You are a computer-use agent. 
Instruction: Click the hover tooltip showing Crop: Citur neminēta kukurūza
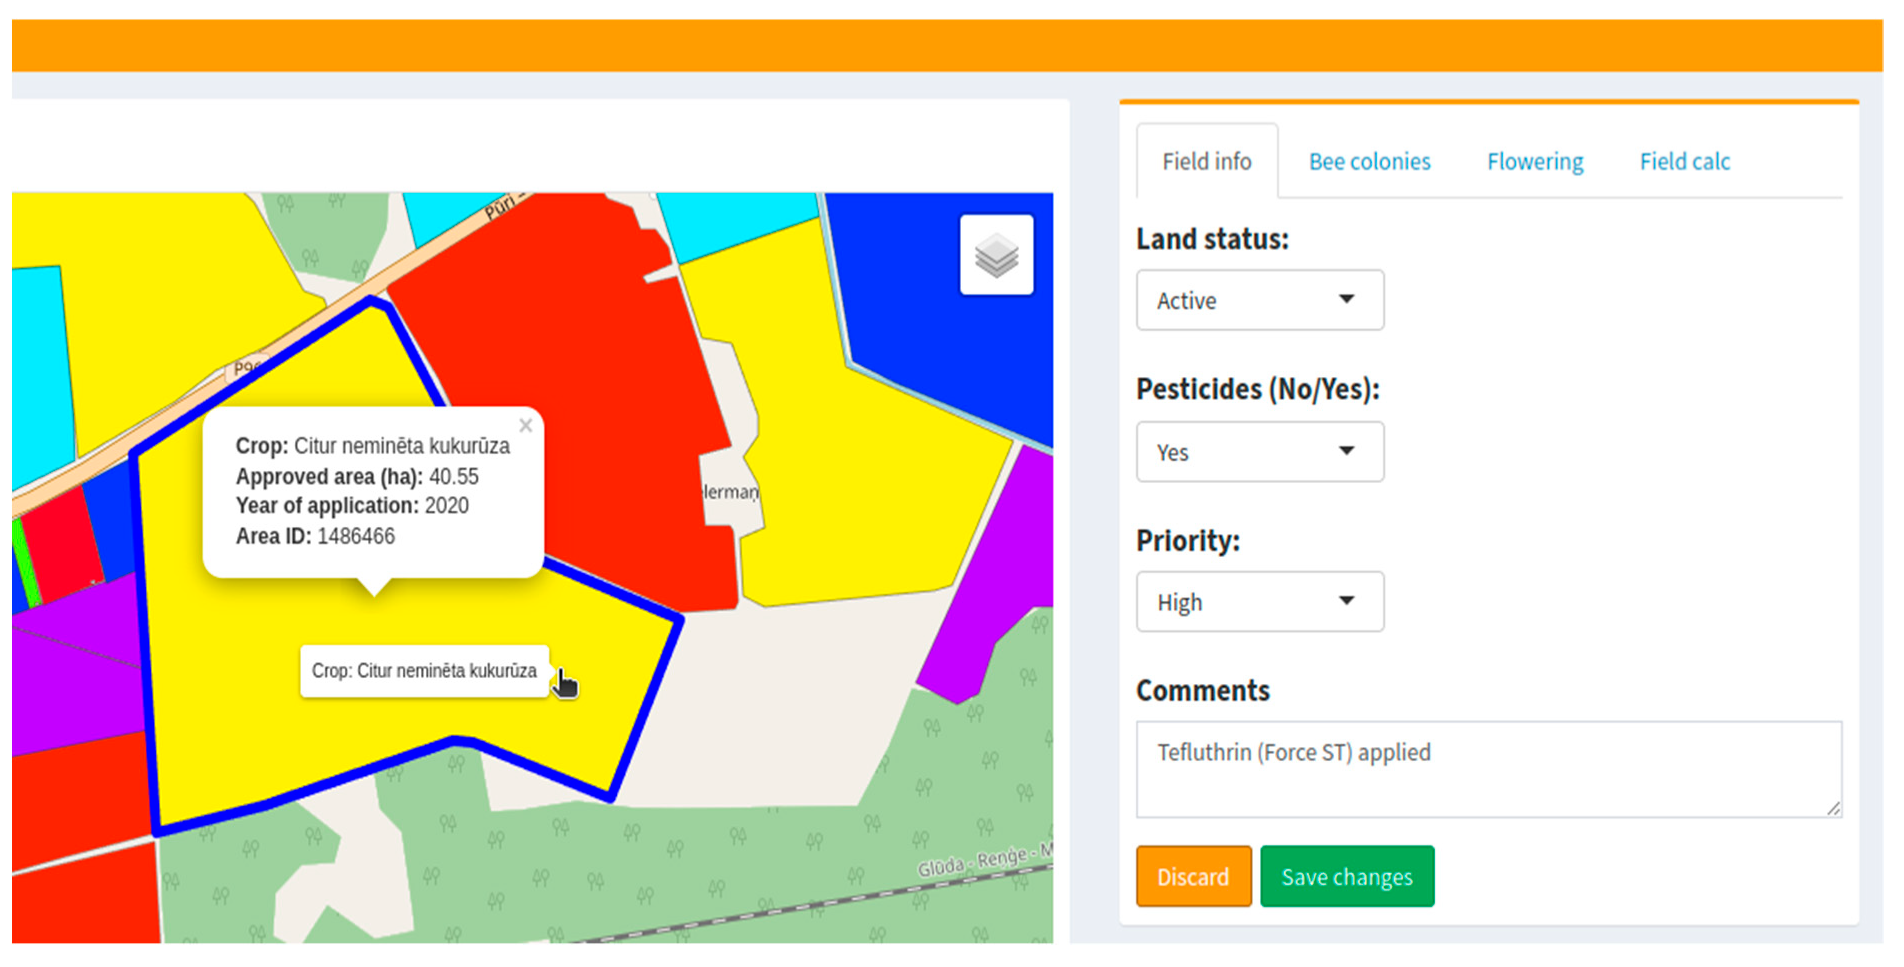424,671
